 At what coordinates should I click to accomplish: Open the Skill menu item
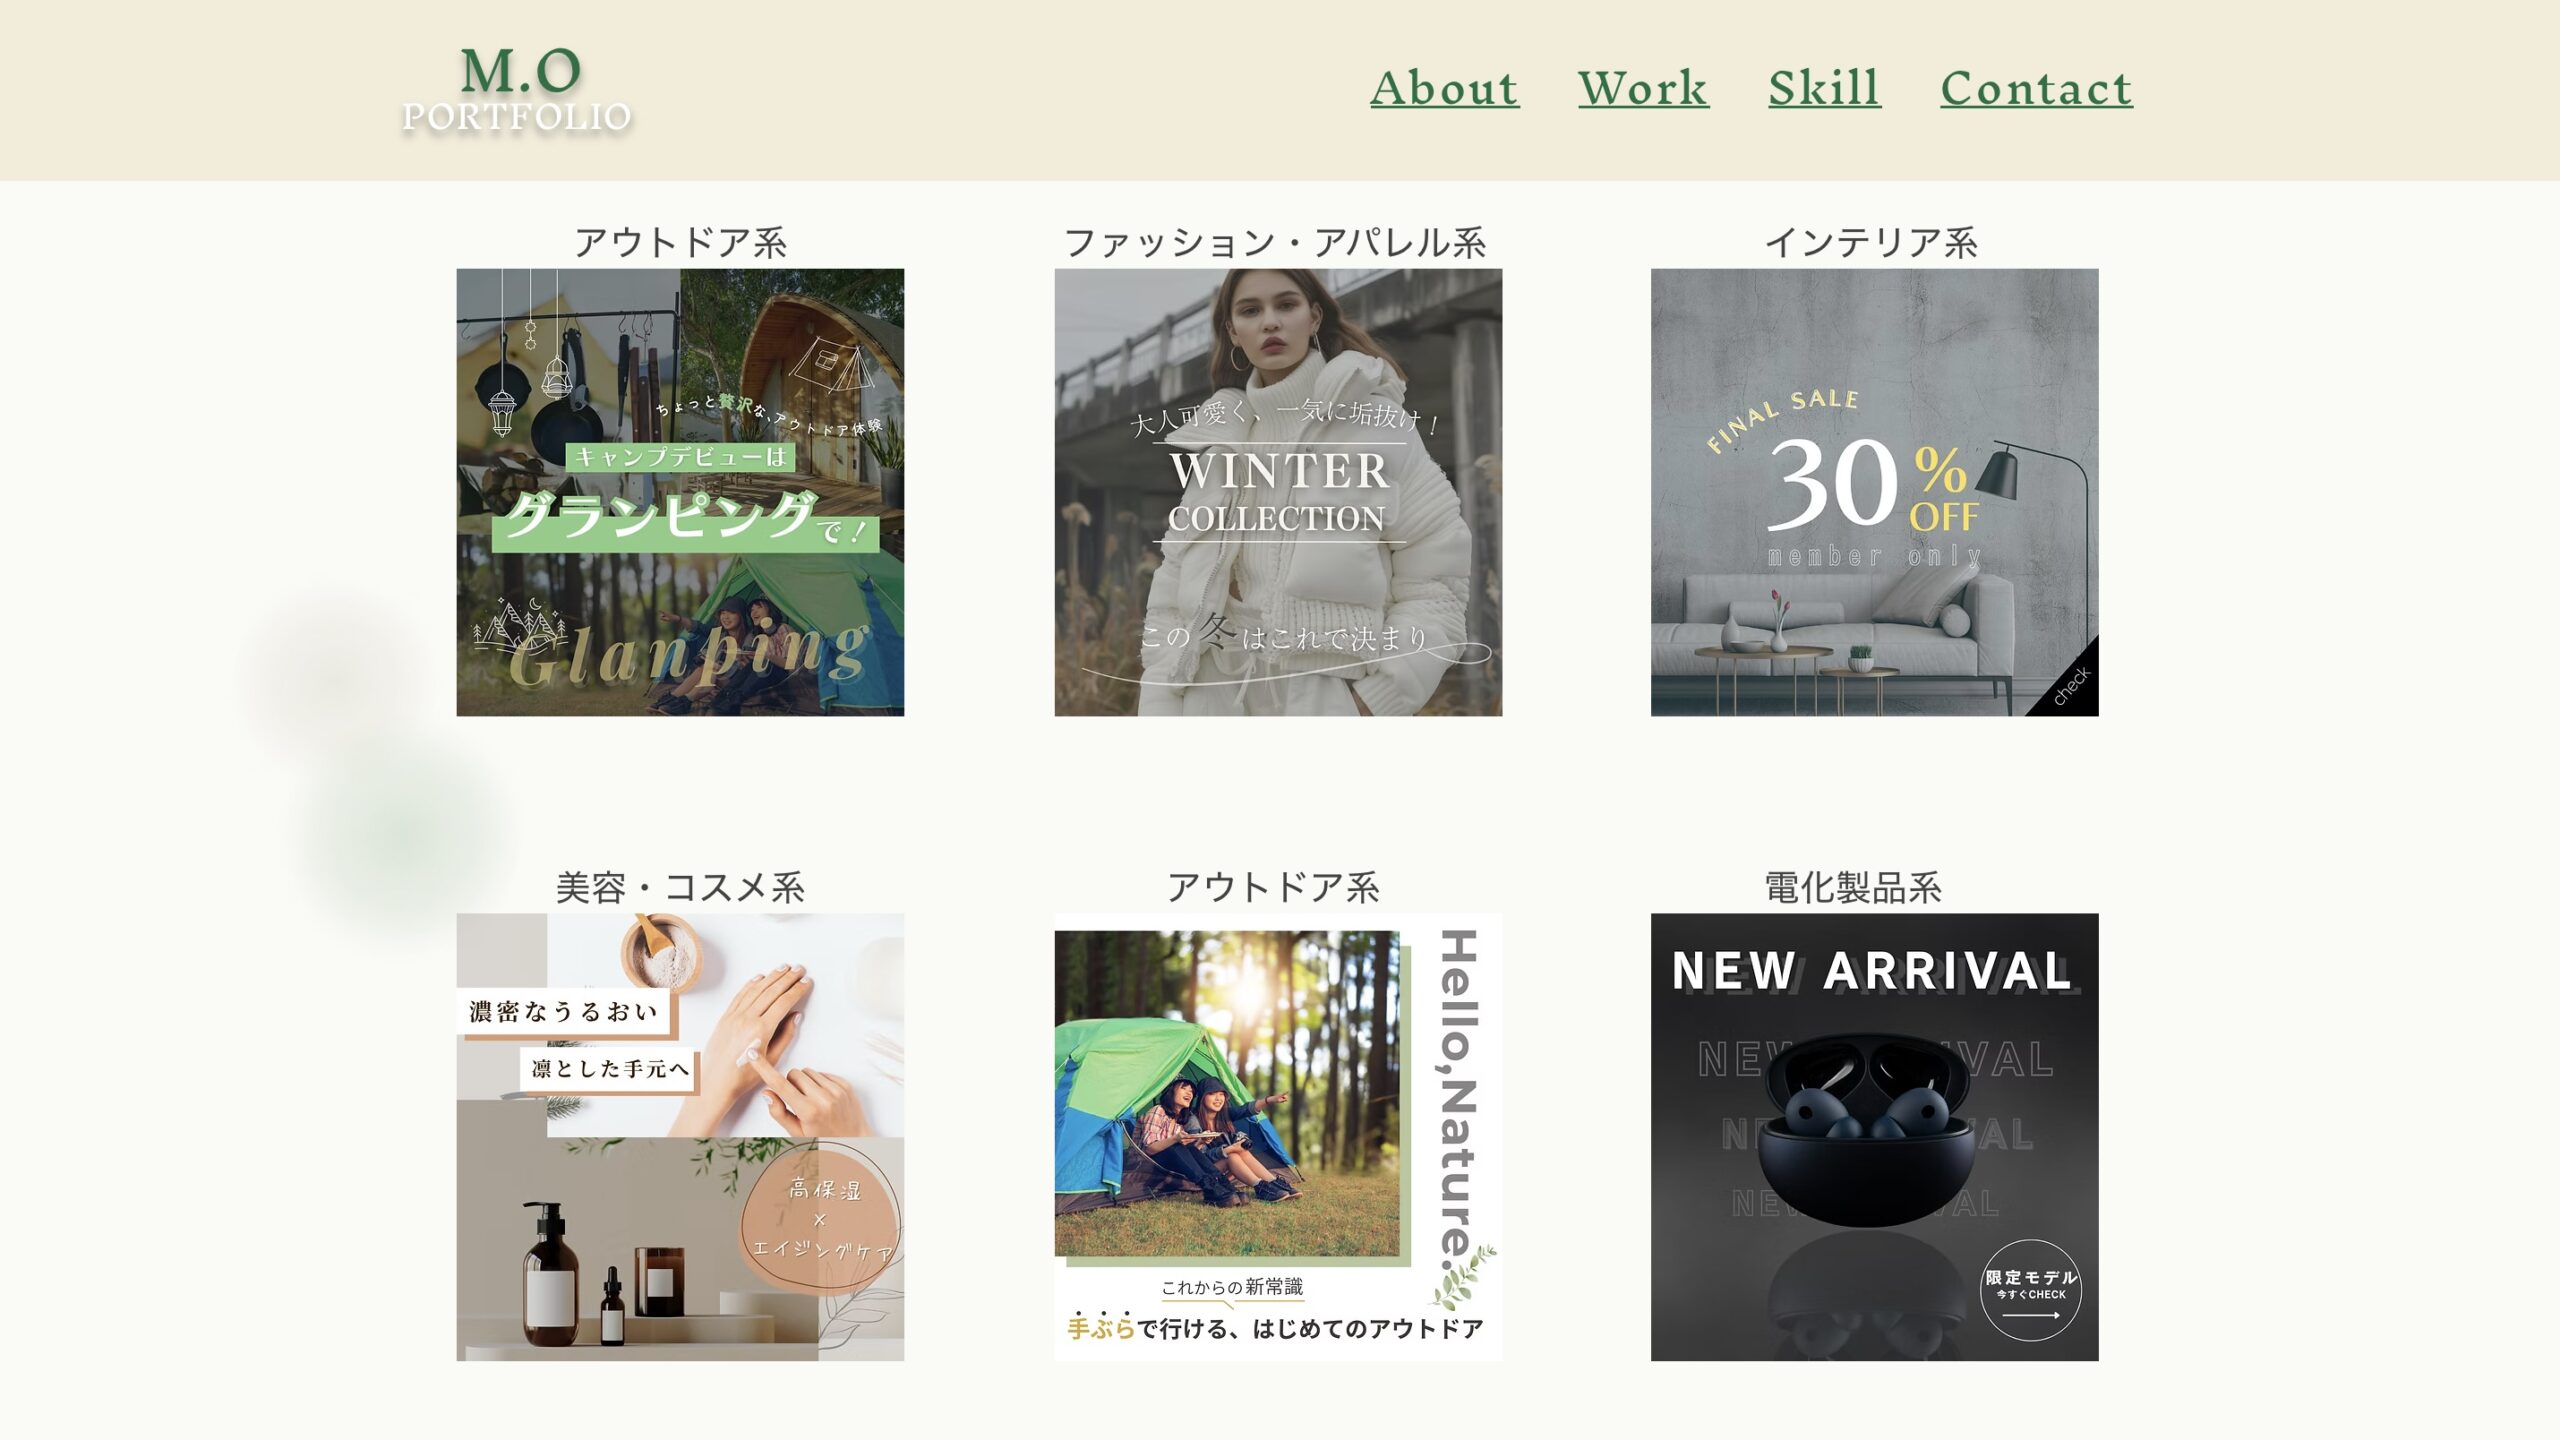1825,88
